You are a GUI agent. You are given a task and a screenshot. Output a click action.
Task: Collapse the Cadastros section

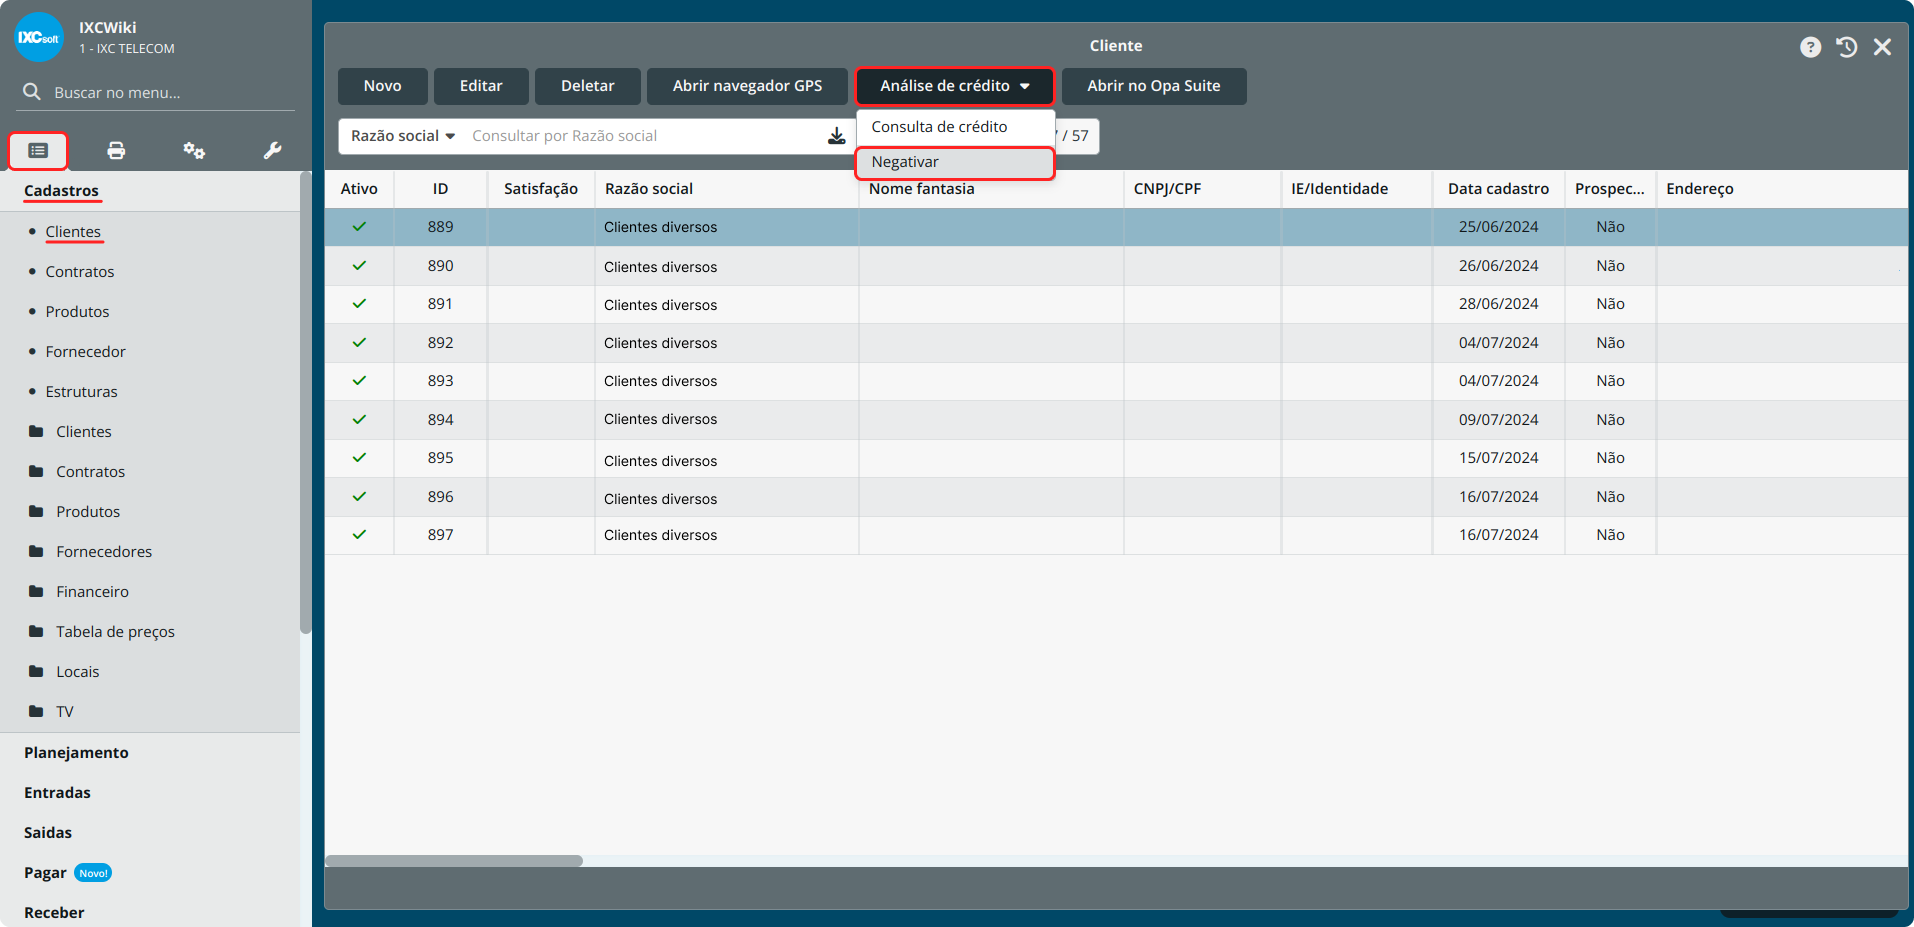[61, 190]
